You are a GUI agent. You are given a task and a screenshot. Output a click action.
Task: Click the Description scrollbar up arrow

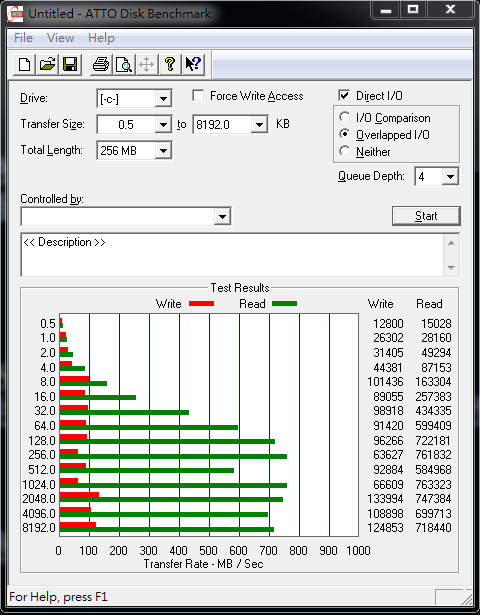tap(451, 243)
